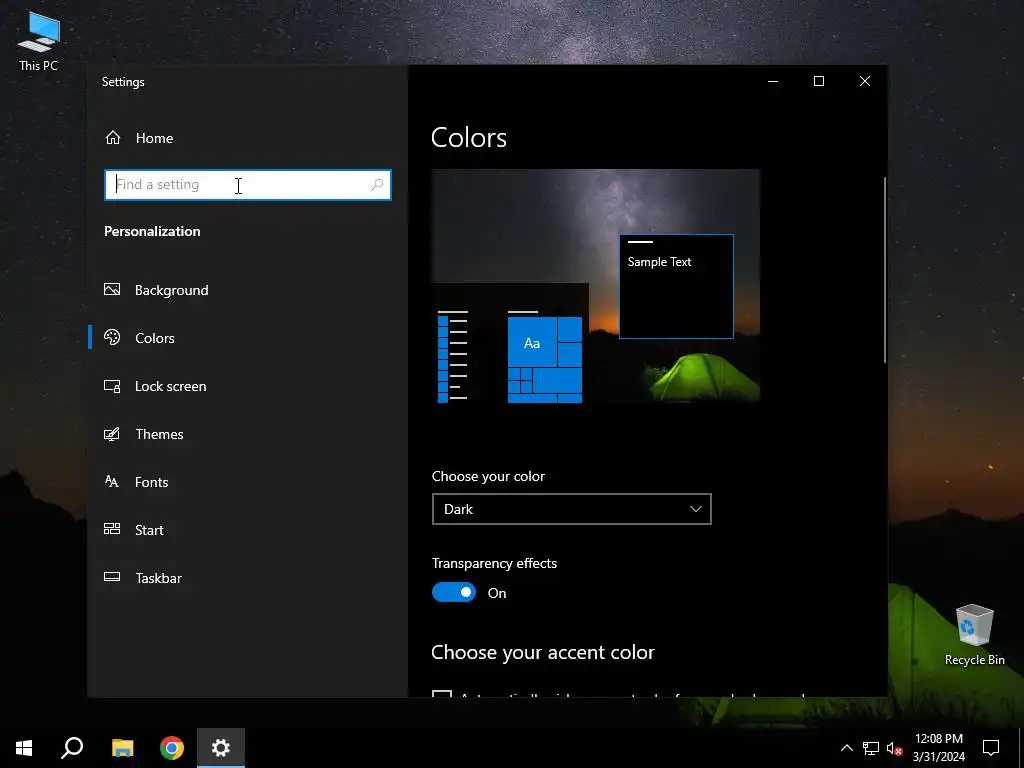Maximize the Settings window
Image resolution: width=1024 pixels, height=768 pixels.
pyautogui.click(x=819, y=81)
